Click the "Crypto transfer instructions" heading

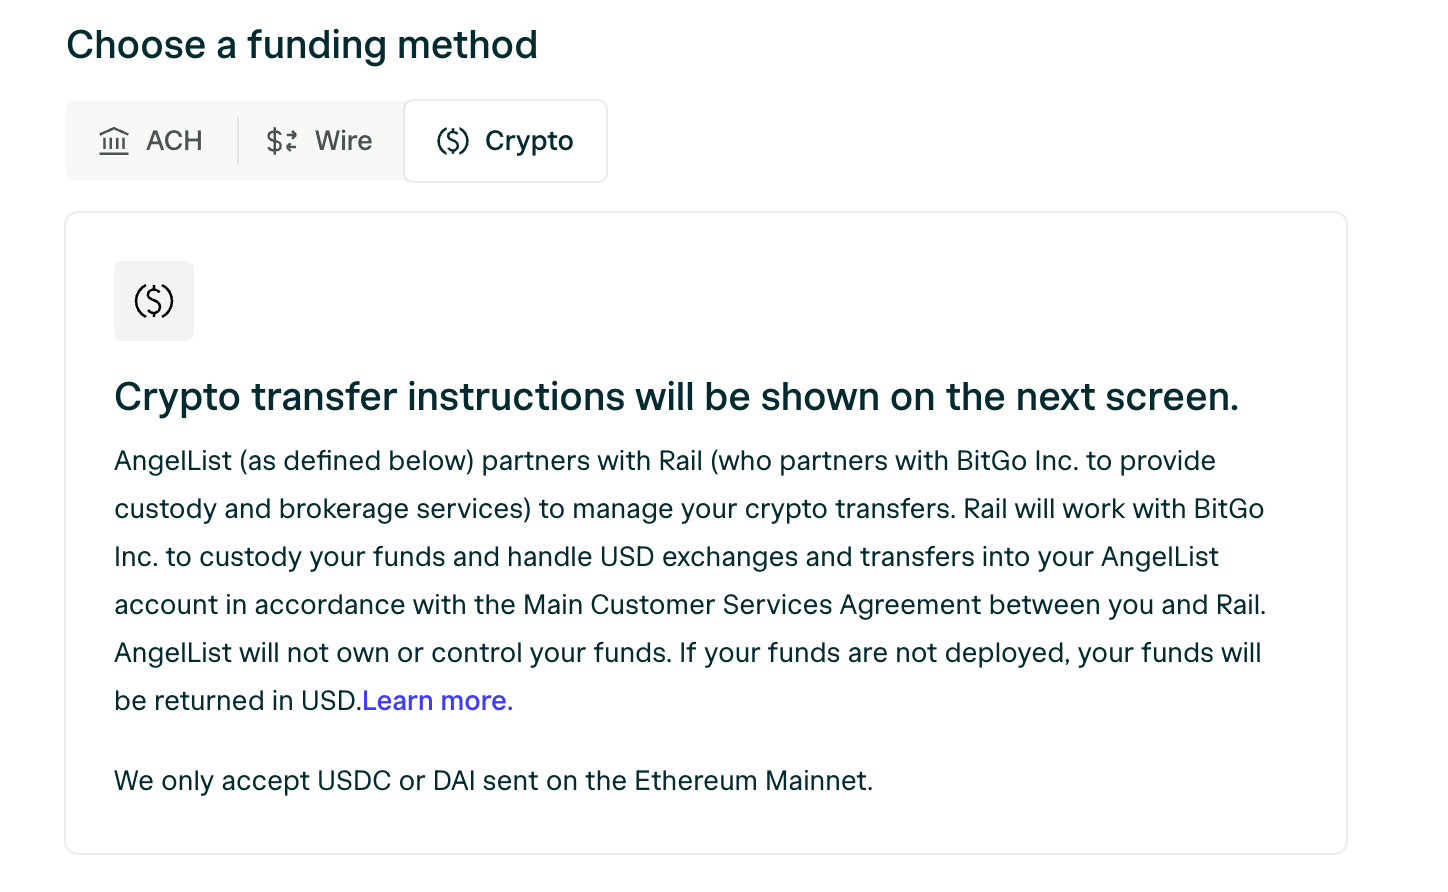point(677,397)
